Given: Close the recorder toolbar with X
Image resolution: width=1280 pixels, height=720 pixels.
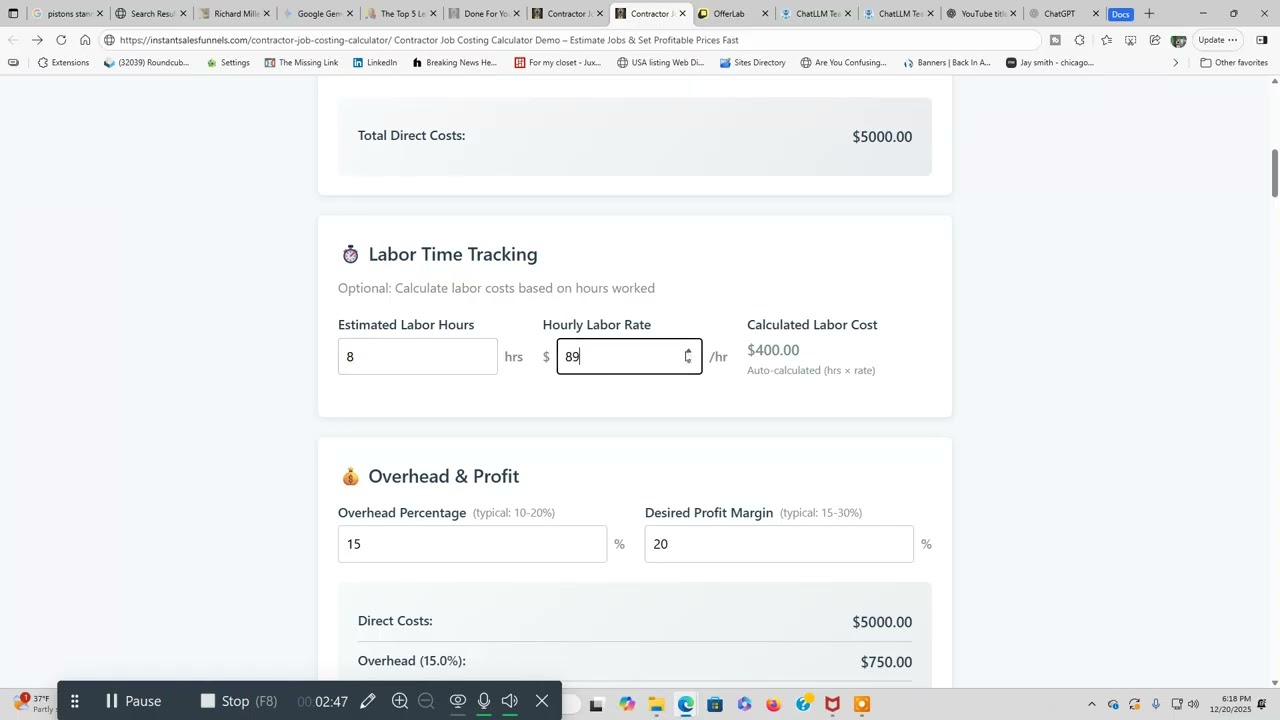Looking at the screenshot, I should coord(542,701).
